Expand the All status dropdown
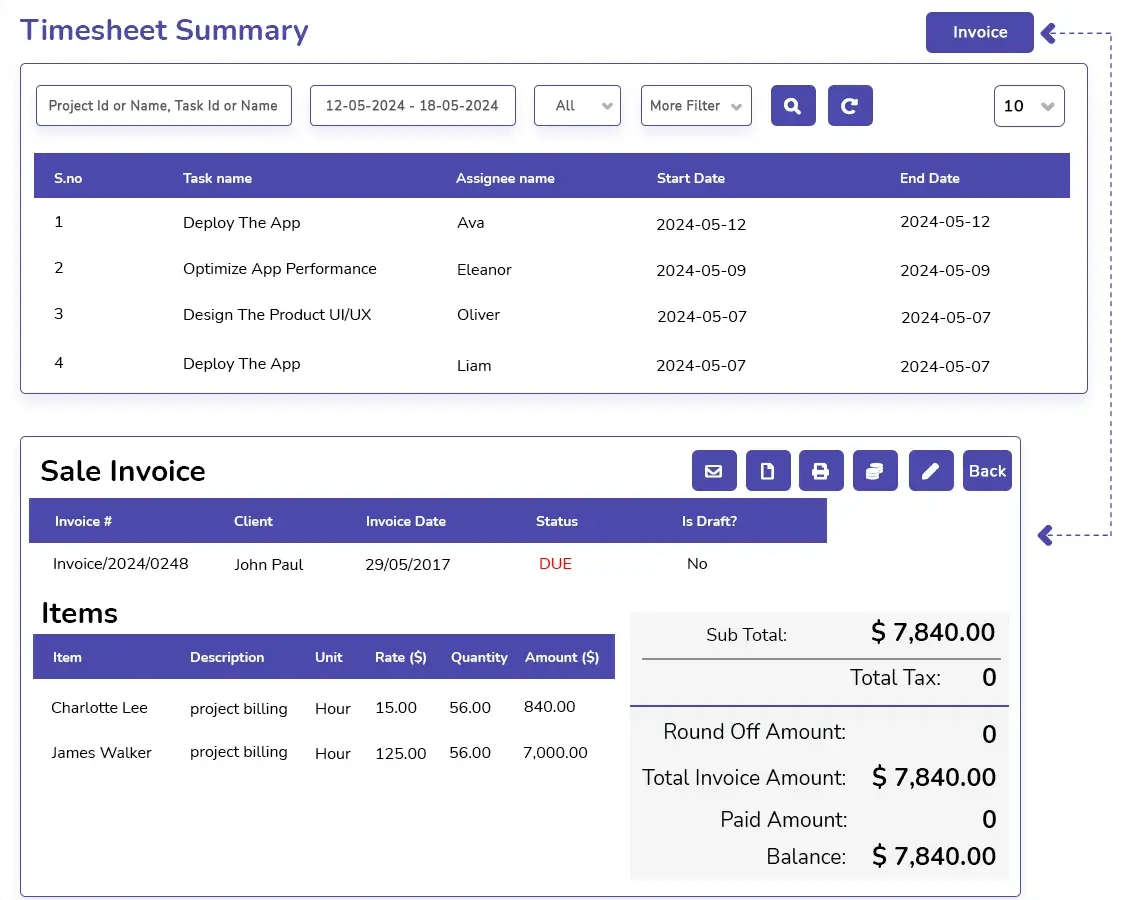 click(578, 106)
